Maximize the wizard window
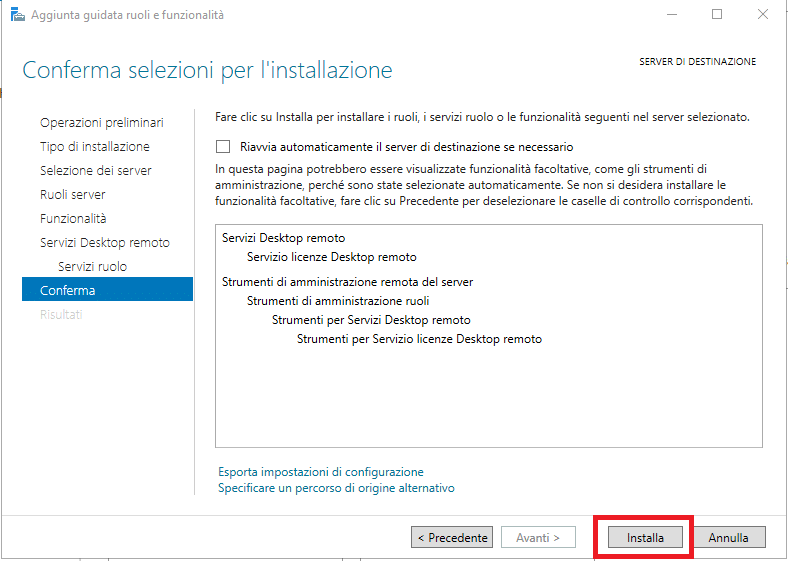The image size is (788, 561). pos(717,15)
